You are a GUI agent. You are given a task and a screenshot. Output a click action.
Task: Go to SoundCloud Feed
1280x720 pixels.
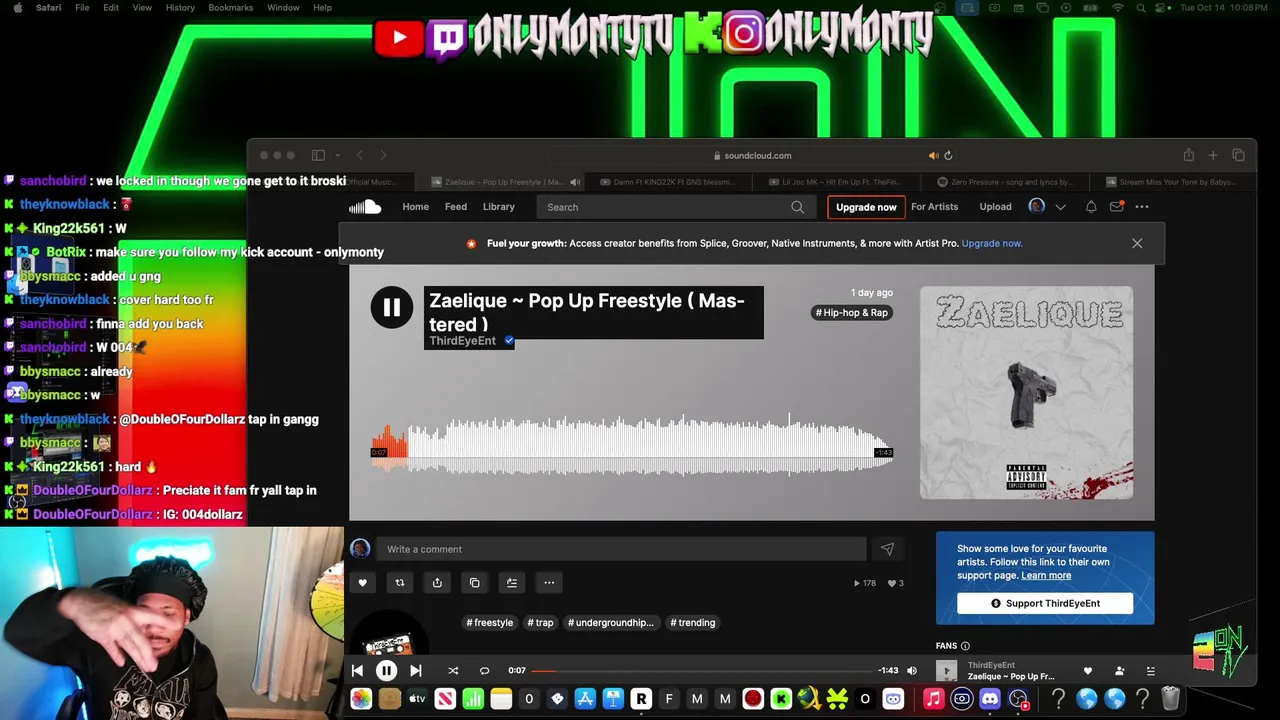tap(456, 207)
